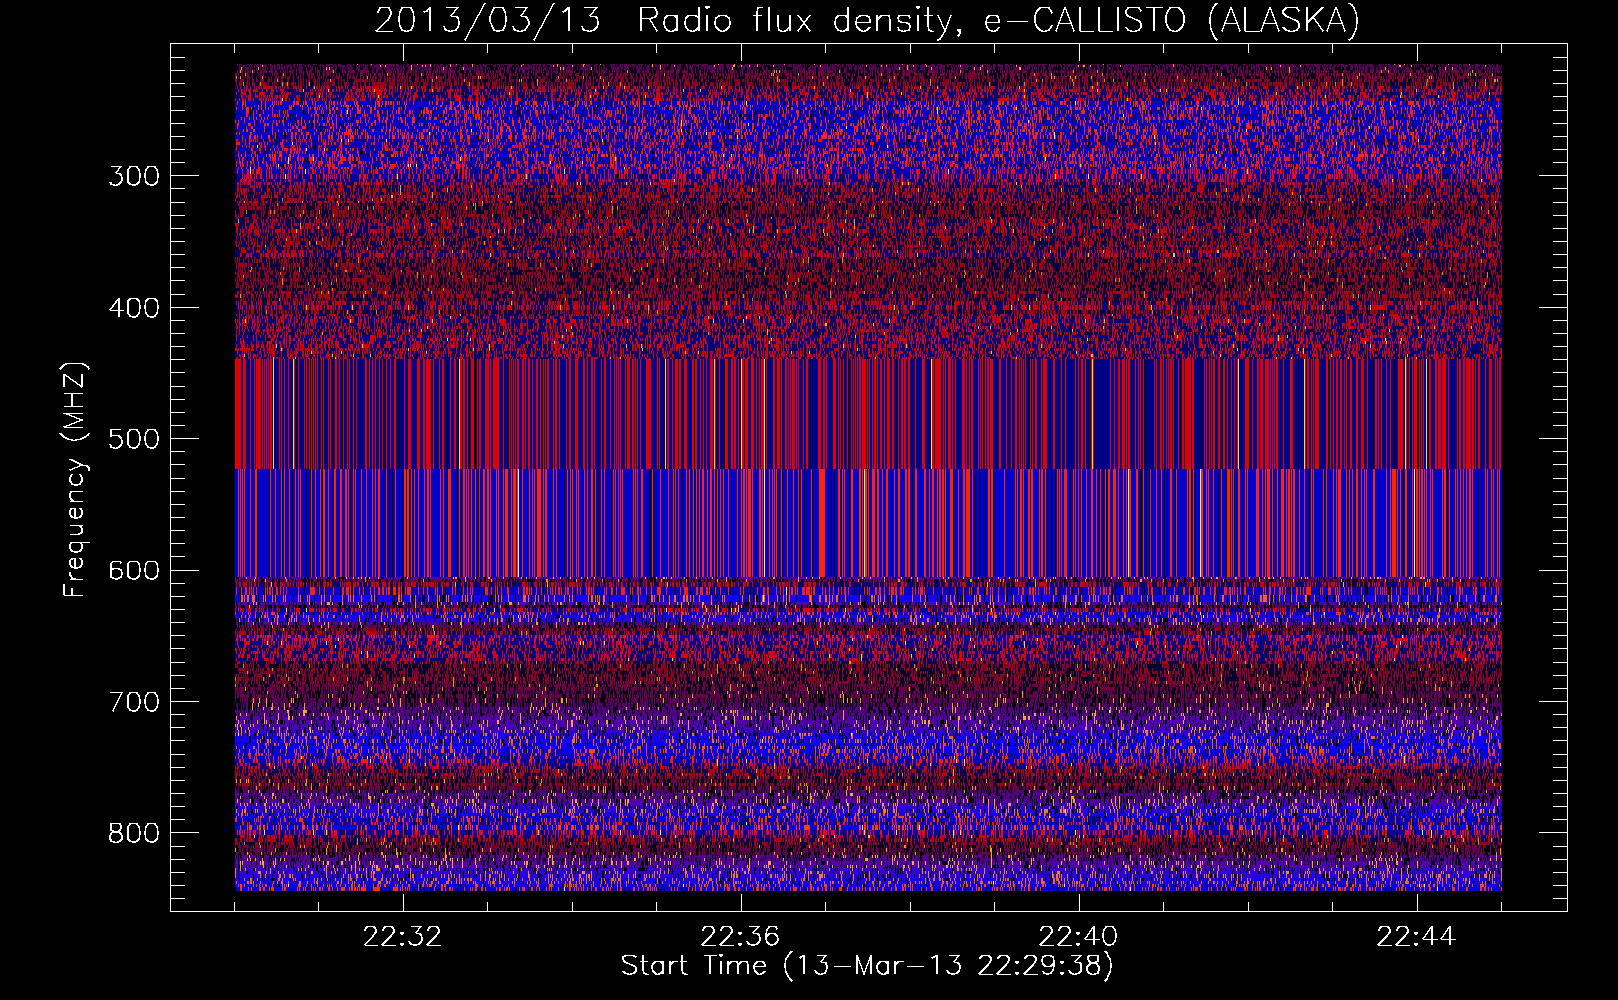The height and width of the screenshot is (1000, 1618).
Task: Click the 22:44 time tick label
Action: pos(1416,937)
